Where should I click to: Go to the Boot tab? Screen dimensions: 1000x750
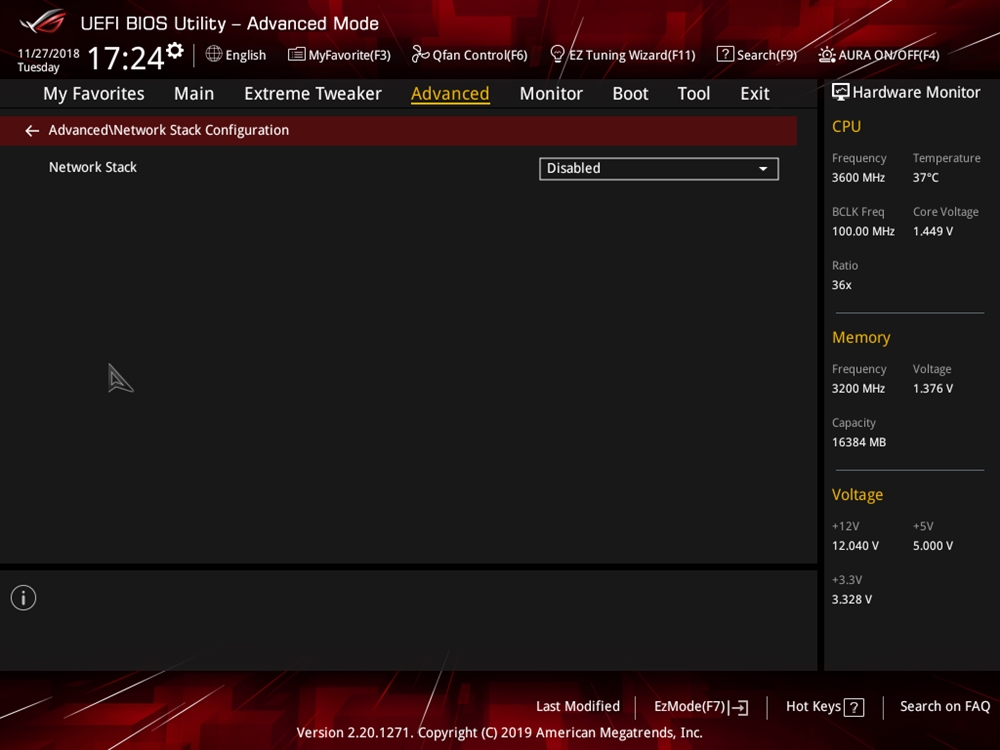(x=630, y=94)
